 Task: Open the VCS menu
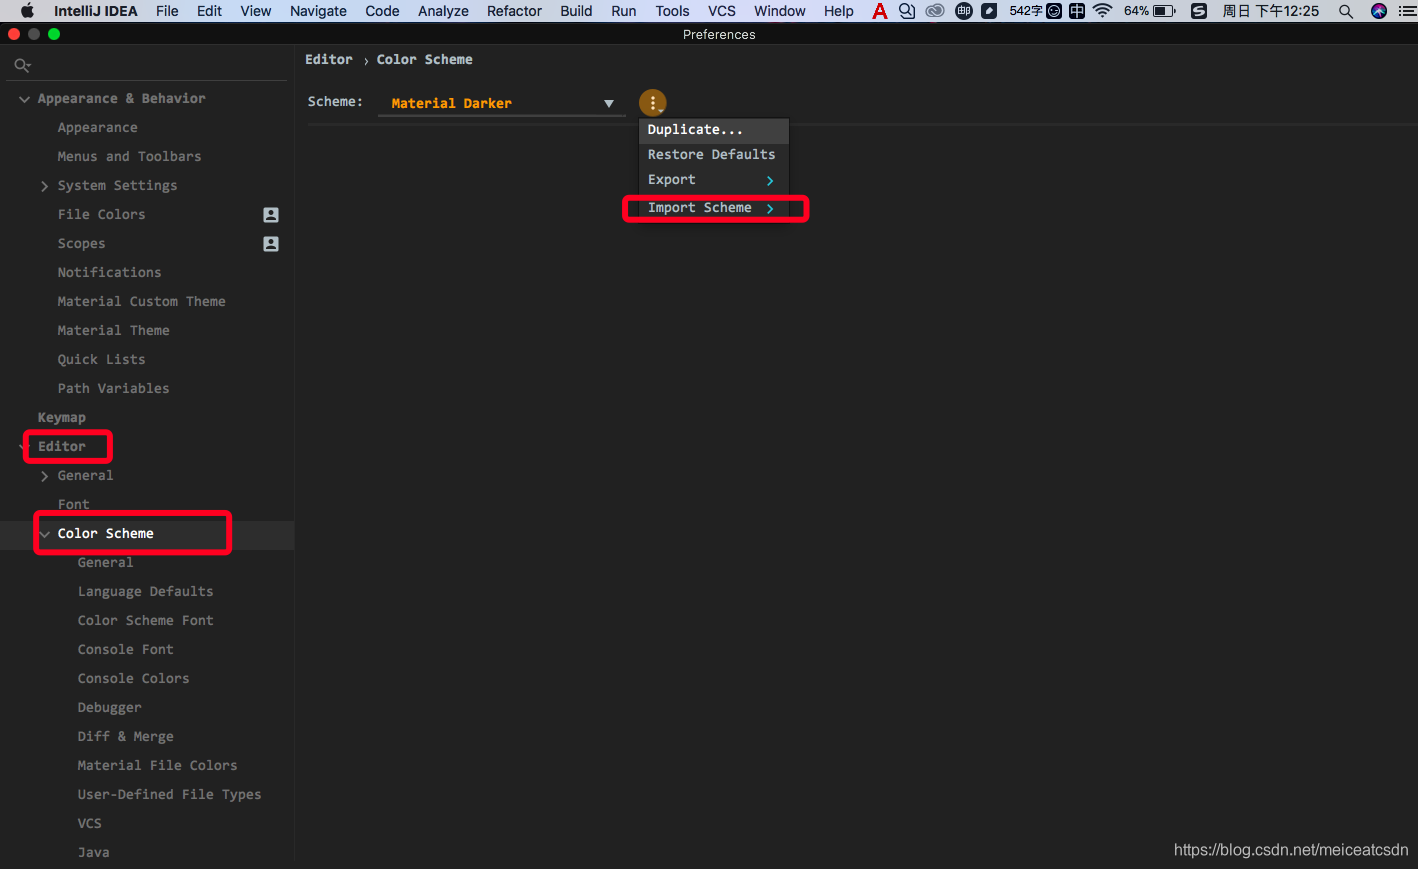722,11
